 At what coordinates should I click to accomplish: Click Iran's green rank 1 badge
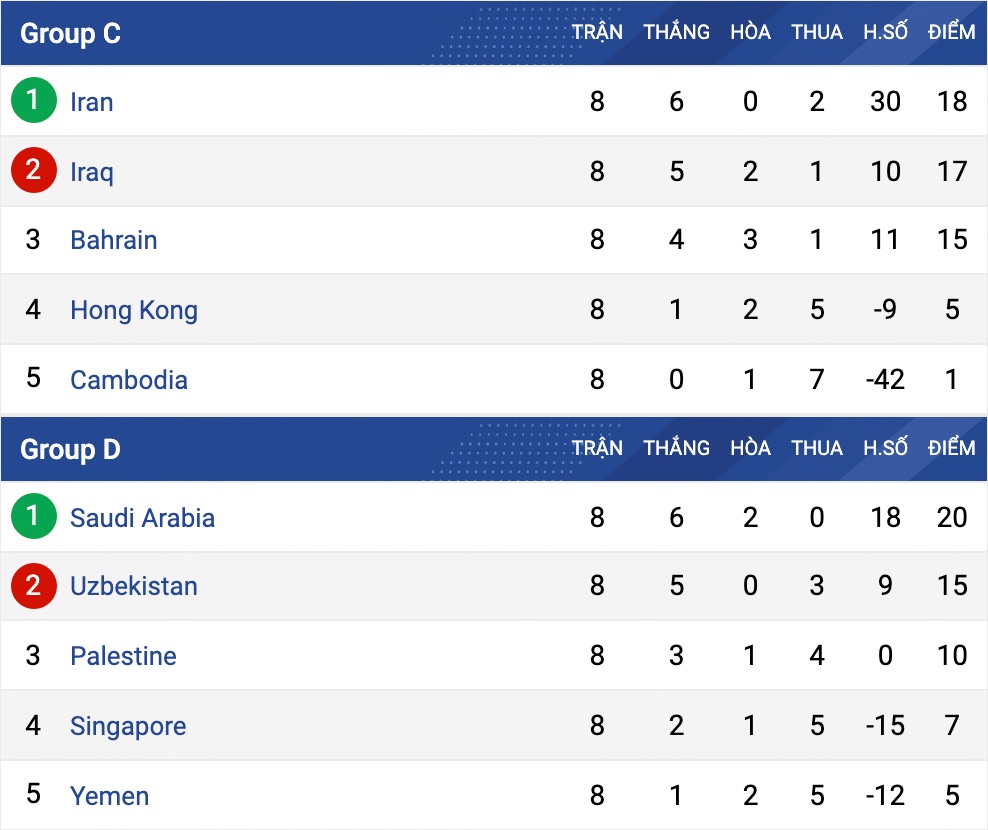pos(34,101)
